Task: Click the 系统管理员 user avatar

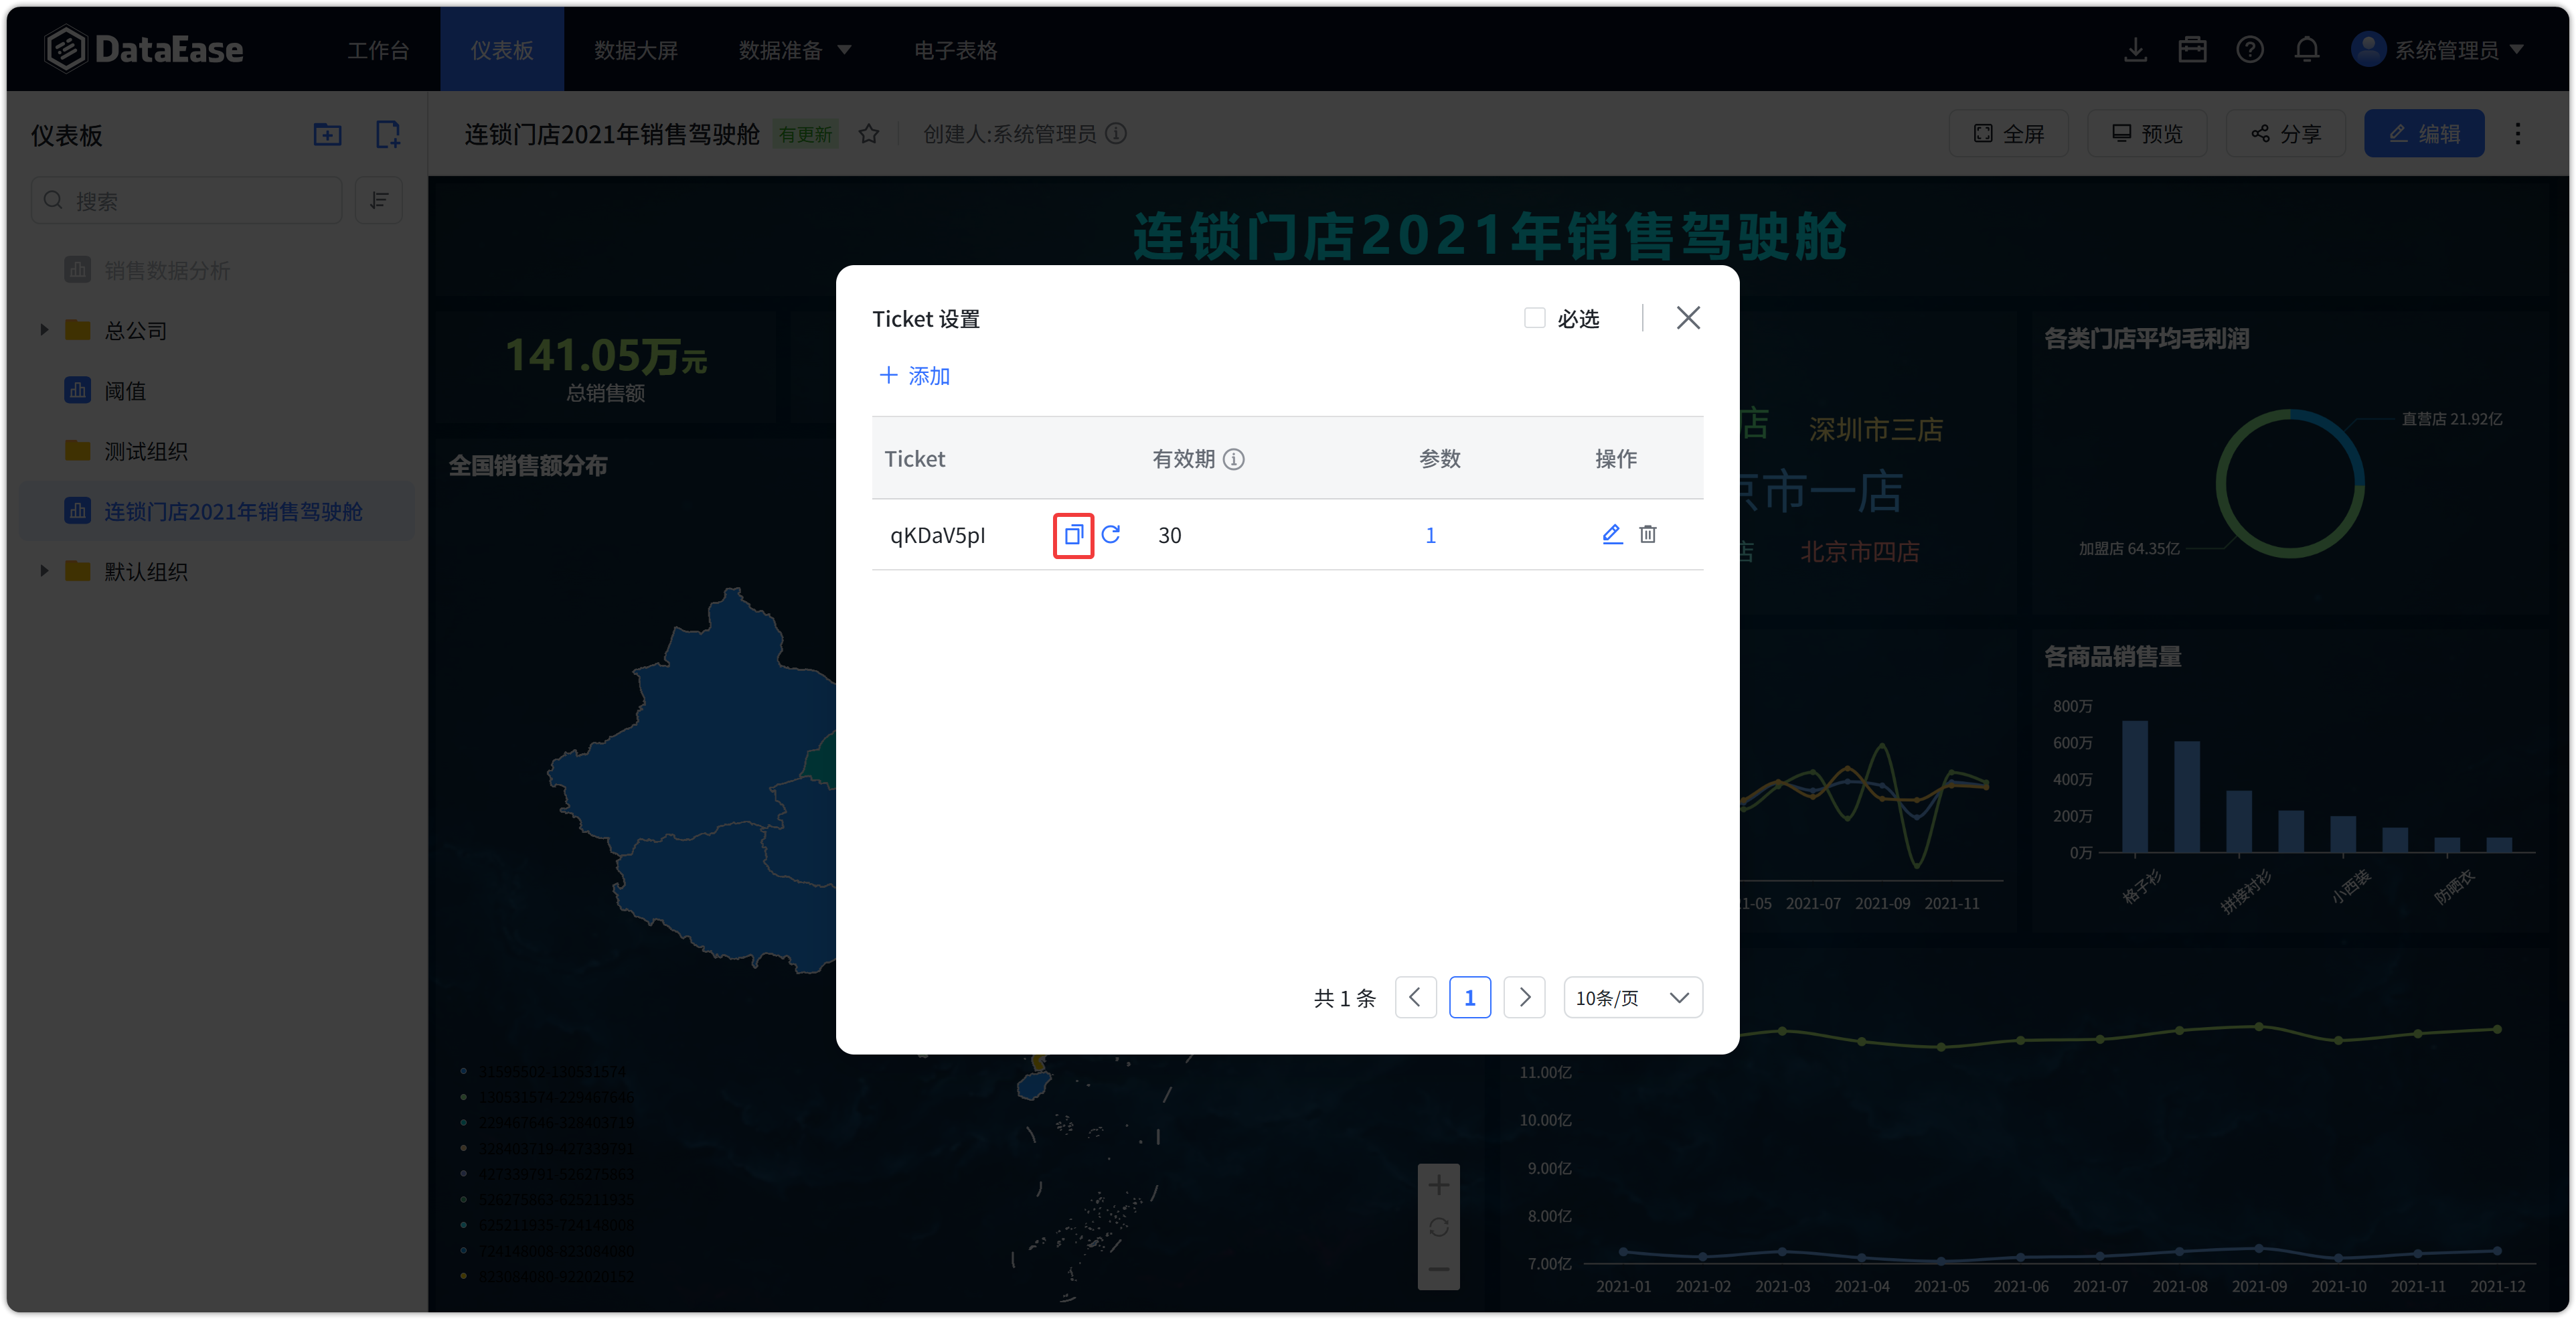Action: pyautogui.click(x=2368, y=49)
